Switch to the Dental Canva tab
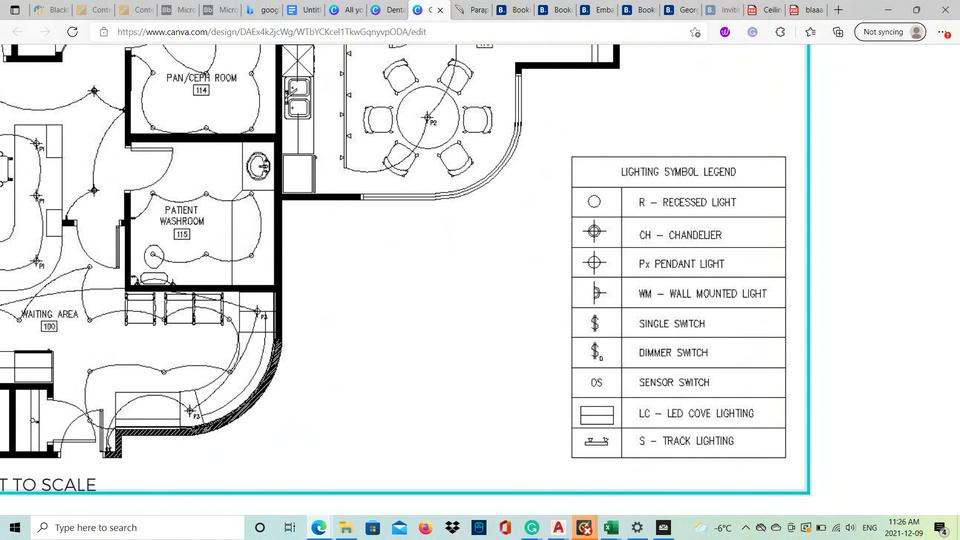 [x=388, y=10]
